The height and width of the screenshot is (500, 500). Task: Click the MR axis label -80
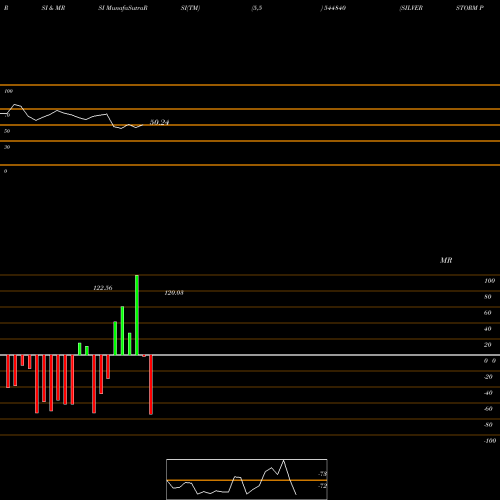click(x=488, y=425)
